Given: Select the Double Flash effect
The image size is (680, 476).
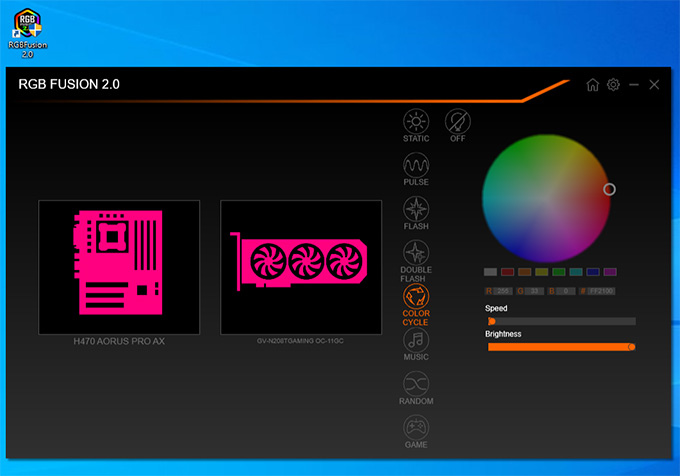Looking at the screenshot, I should coord(416,261).
